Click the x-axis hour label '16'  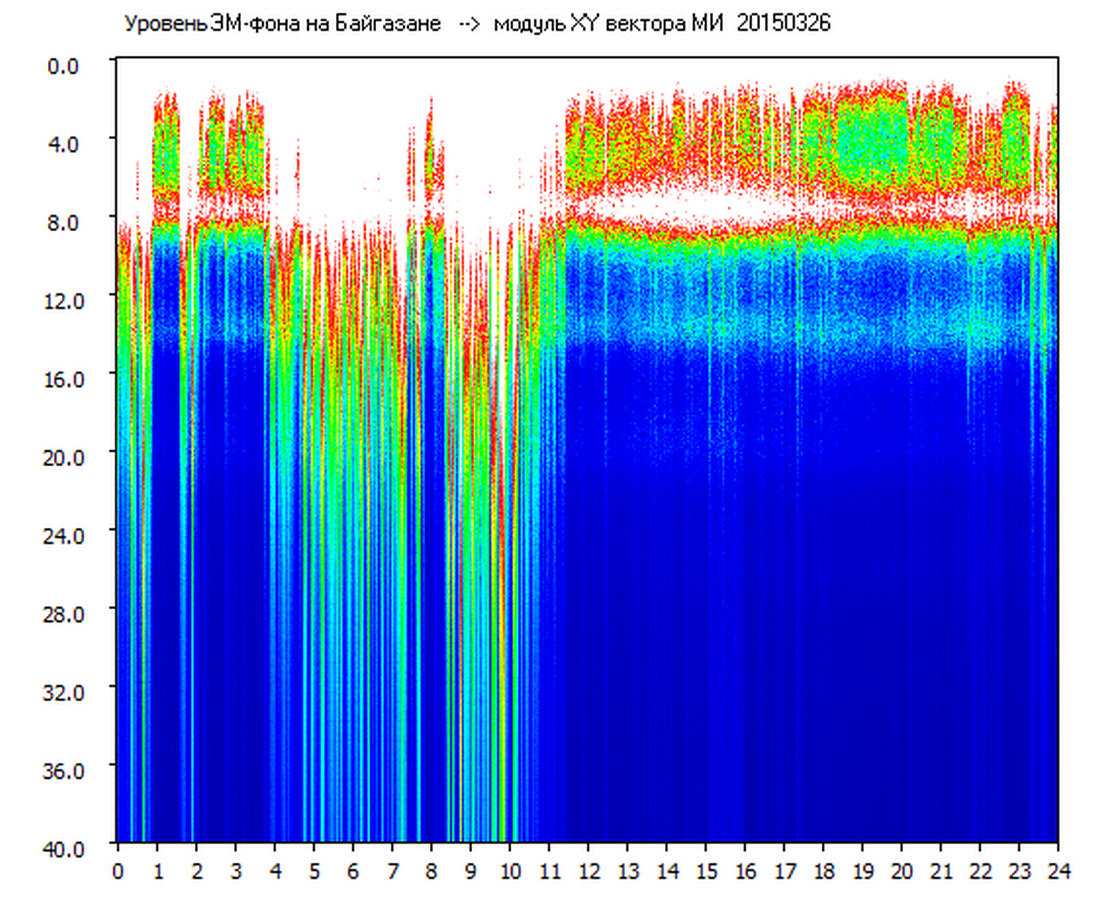point(746,871)
